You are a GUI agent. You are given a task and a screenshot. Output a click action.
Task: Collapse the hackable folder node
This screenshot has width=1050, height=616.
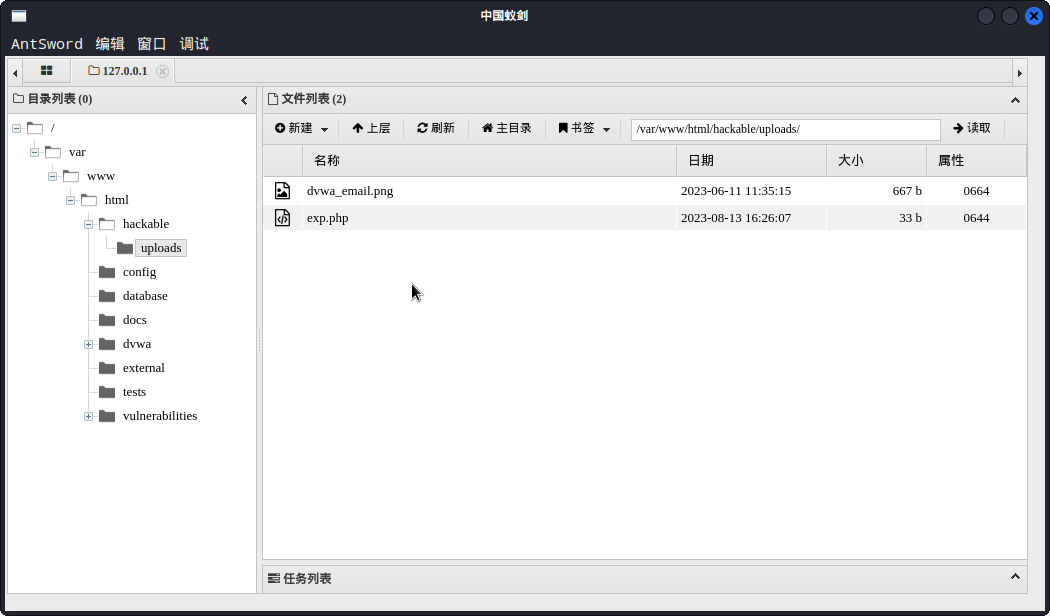[88, 224]
